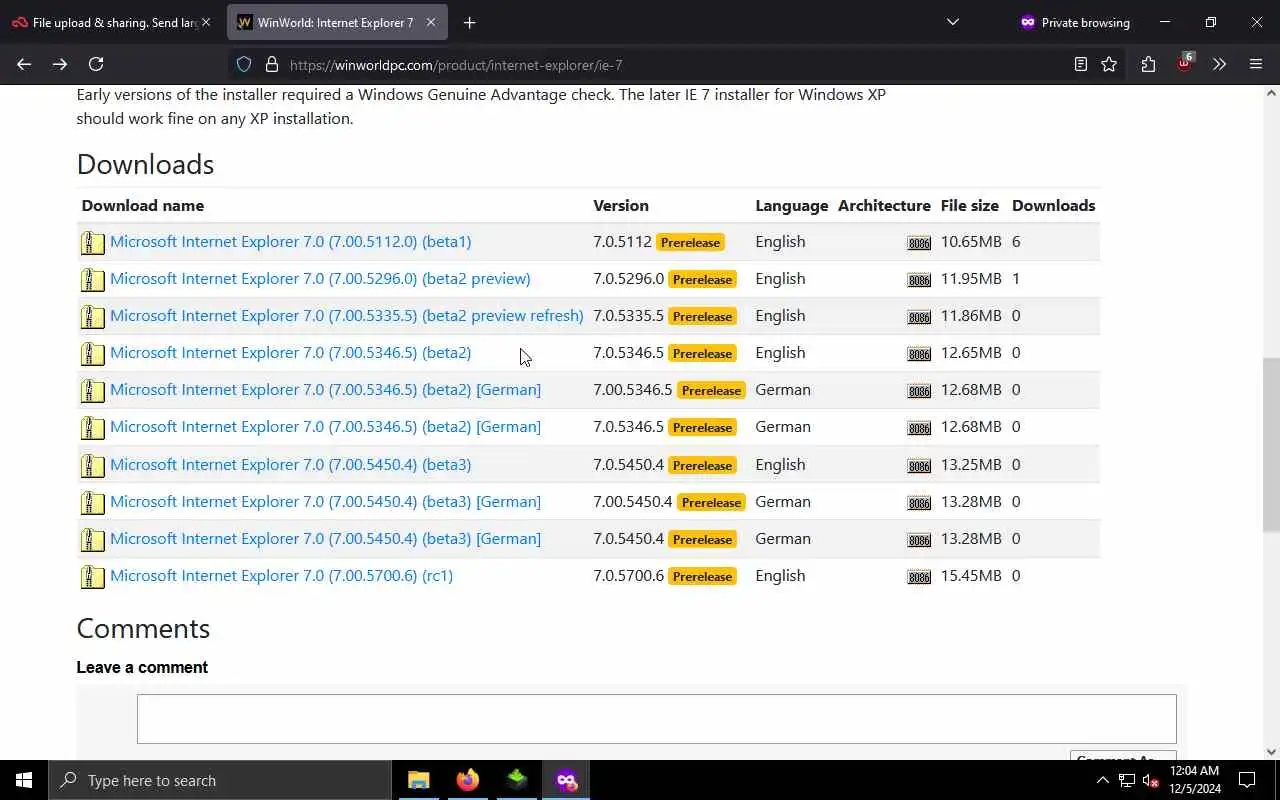Open the 7.00.5346.5 (beta2) English link

pyautogui.click(x=290, y=352)
